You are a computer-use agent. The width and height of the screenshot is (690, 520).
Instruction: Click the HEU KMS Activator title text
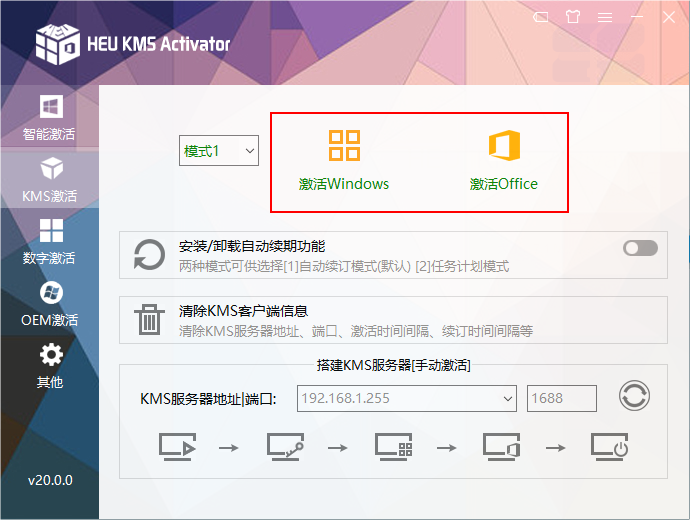click(158, 44)
